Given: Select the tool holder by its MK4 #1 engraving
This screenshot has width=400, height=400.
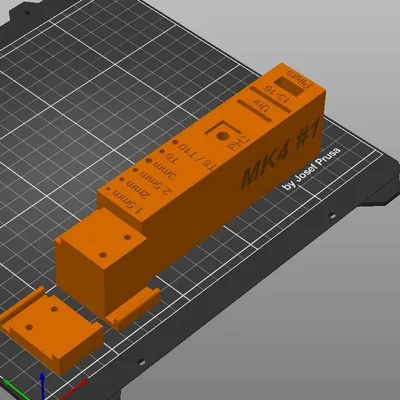Looking at the screenshot, I should [281, 154].
